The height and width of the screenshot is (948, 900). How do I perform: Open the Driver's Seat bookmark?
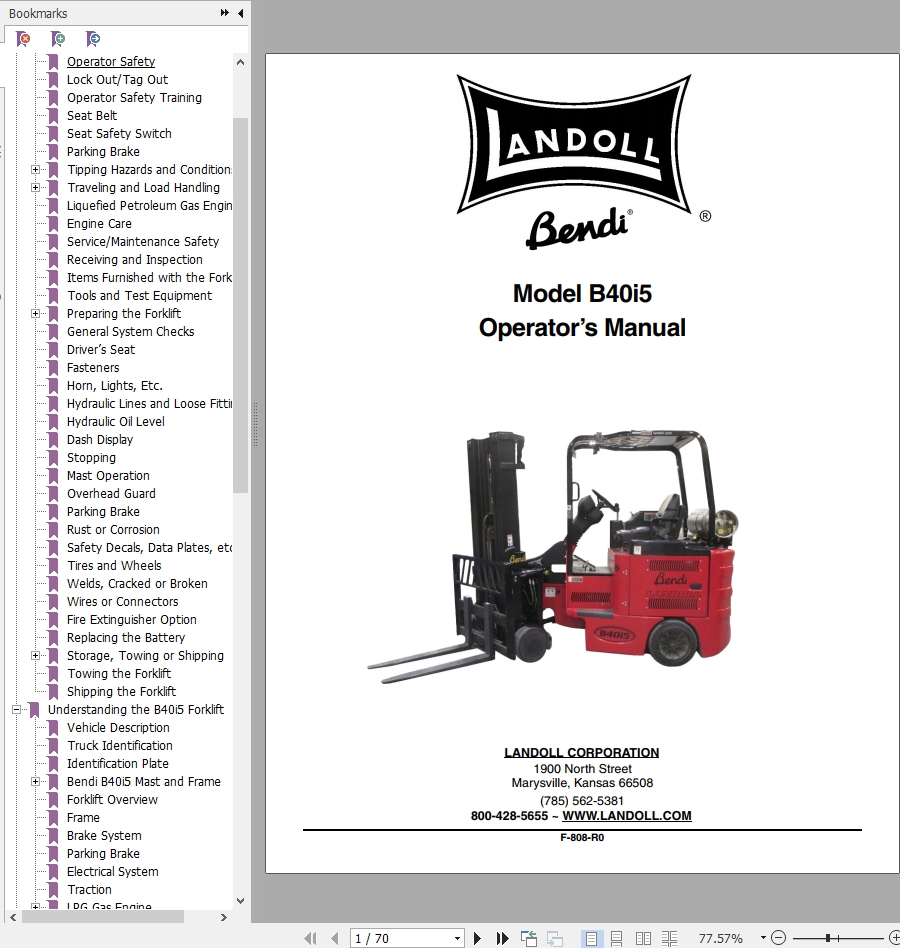101,350
